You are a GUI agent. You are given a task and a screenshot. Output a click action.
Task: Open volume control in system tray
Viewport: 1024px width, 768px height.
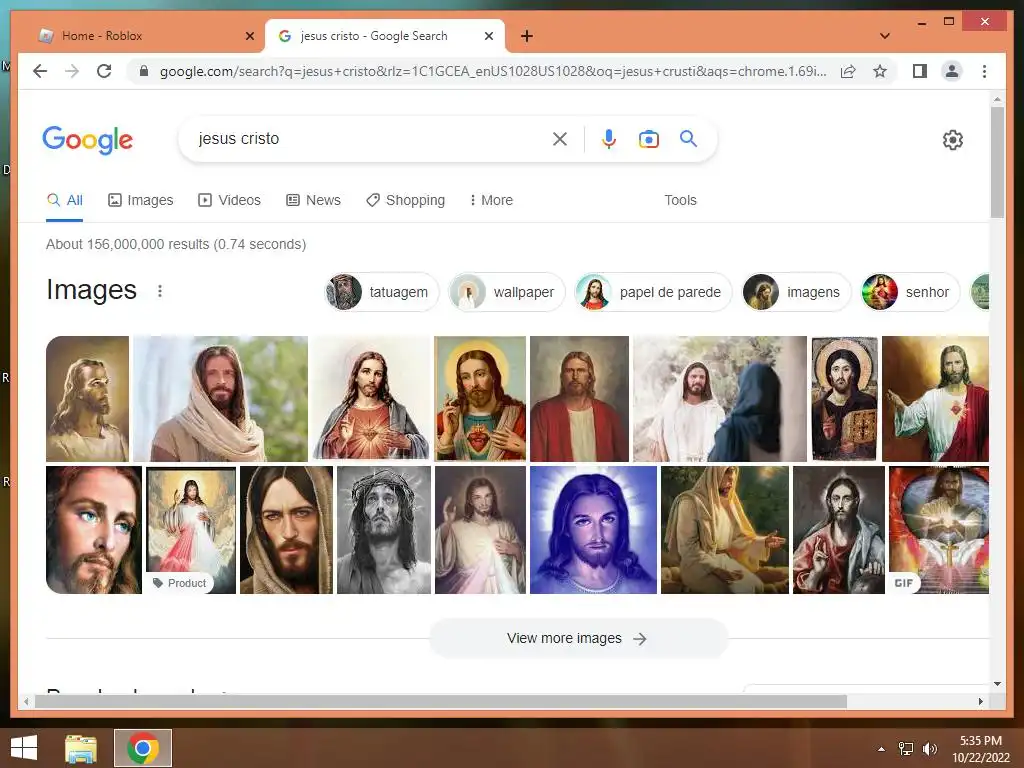[929, 749]
